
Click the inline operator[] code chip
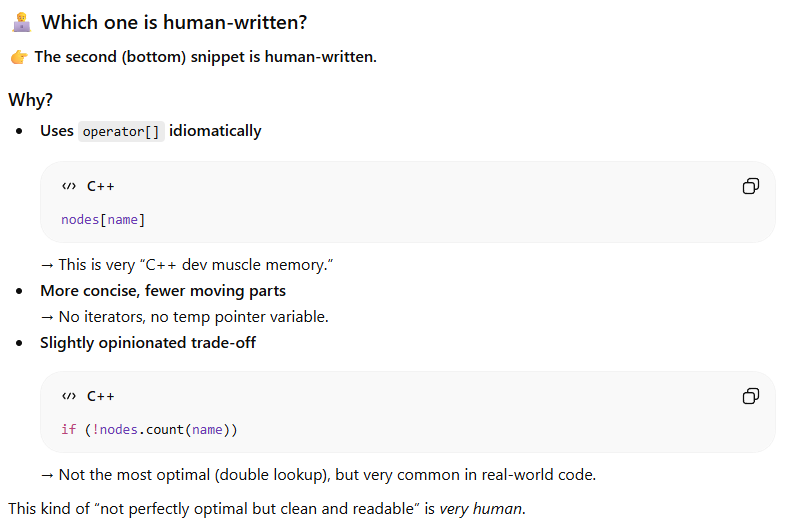click(x=121, y=131)
